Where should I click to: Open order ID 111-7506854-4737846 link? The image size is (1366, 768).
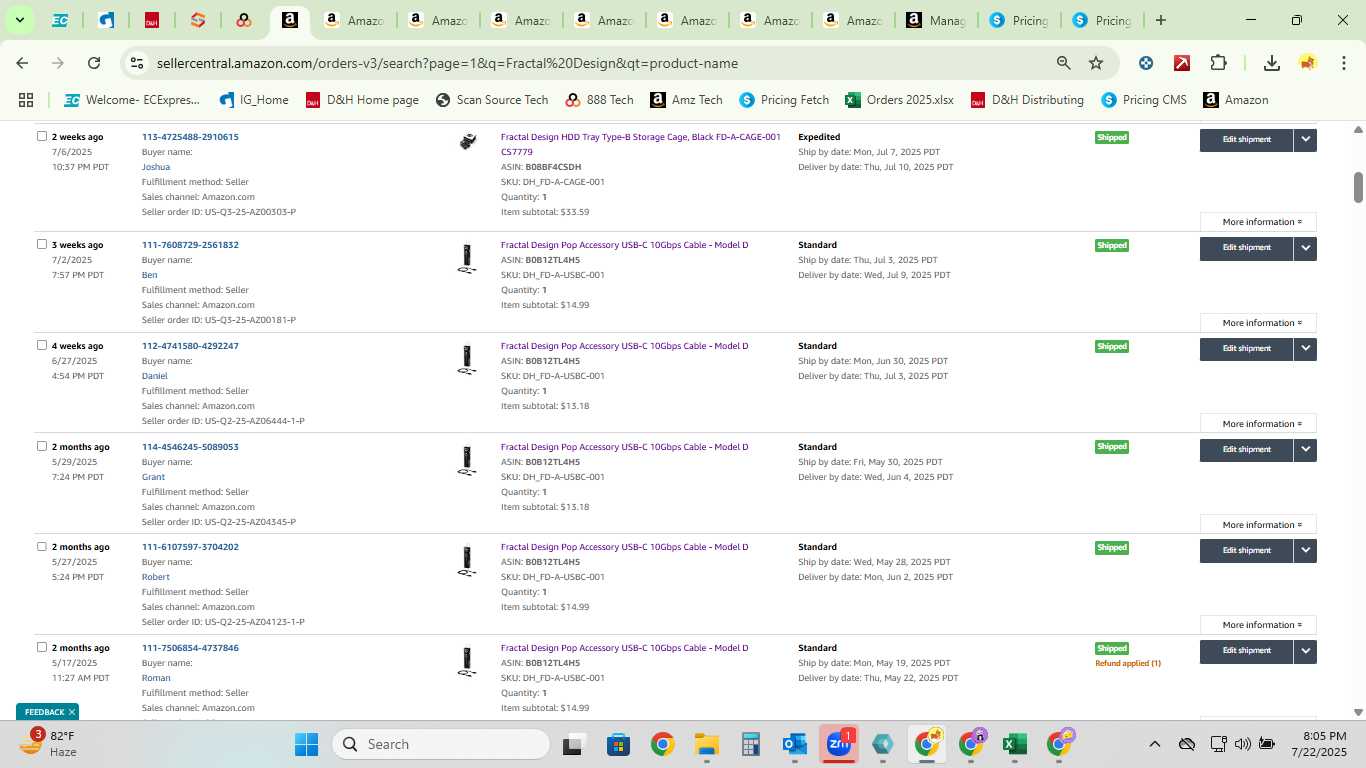tap(190, 648)
